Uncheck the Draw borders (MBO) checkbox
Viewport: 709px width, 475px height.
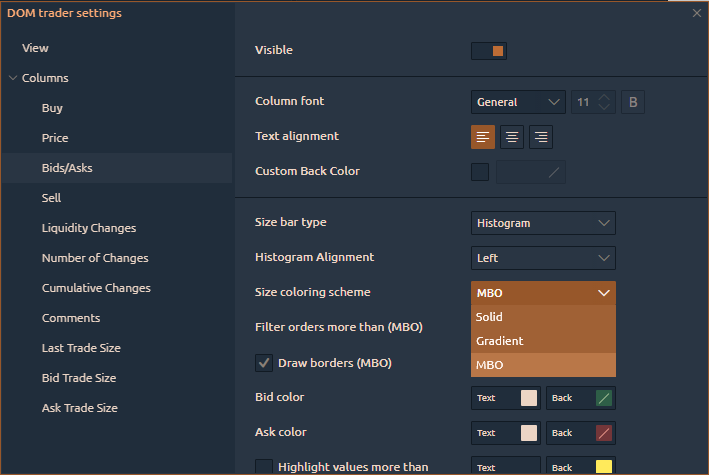click(x=264, y=363)
